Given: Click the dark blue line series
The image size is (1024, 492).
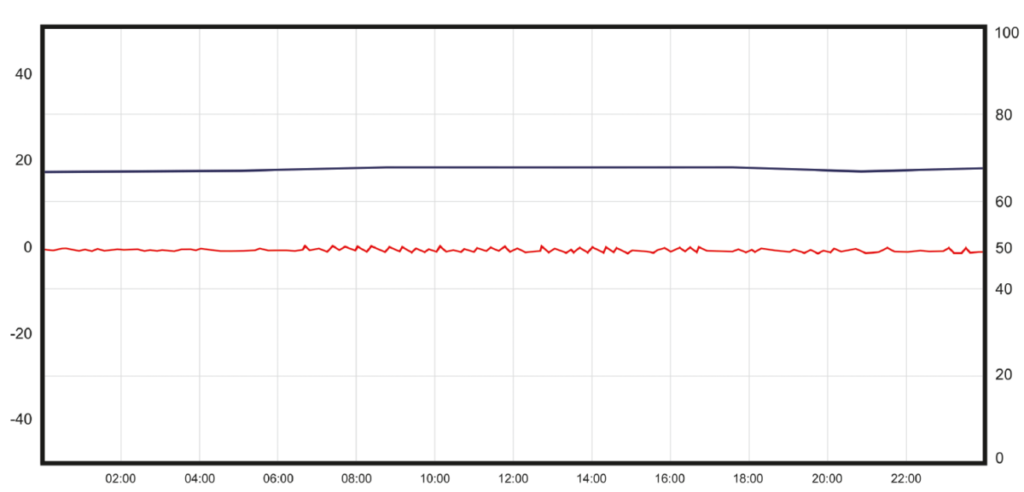Looking at the screenshot, I should (x=513, y=167).
